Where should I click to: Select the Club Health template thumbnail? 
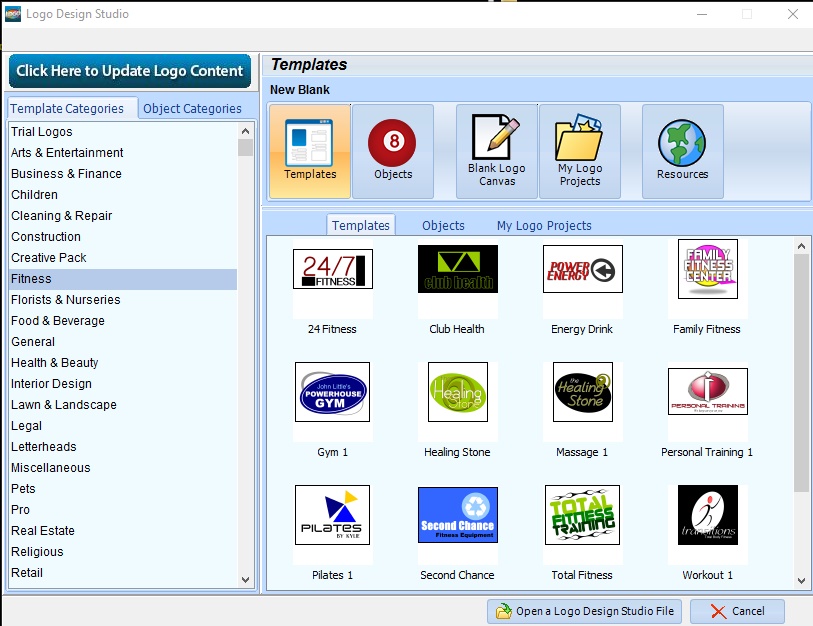pos(458,269)
